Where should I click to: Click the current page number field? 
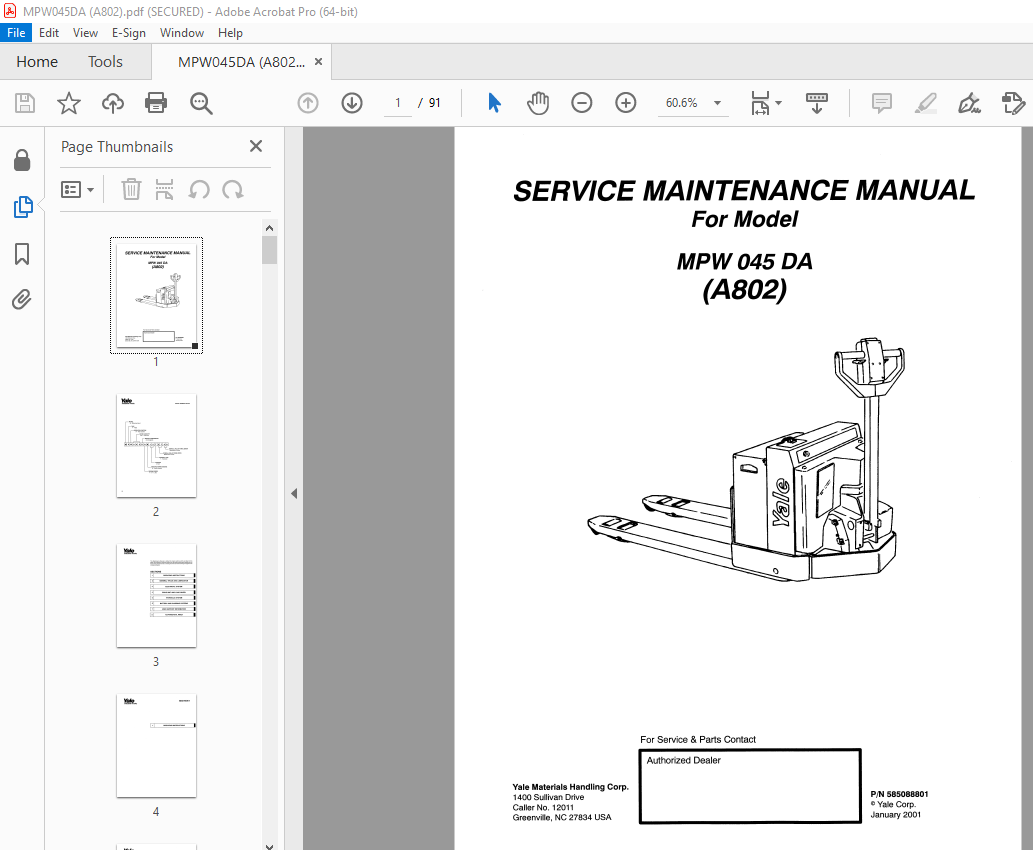pyautogui.click(x=398, y=103)
